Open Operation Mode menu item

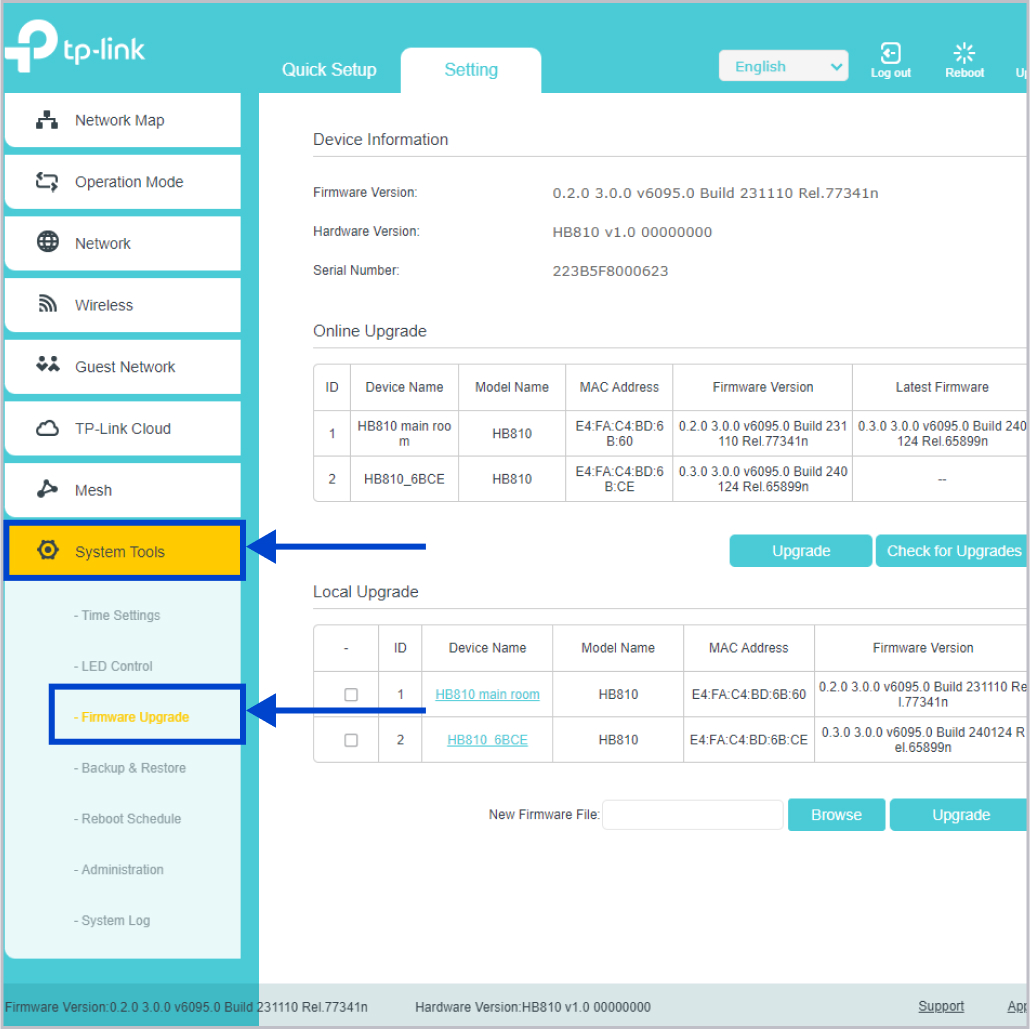(123, 182)
